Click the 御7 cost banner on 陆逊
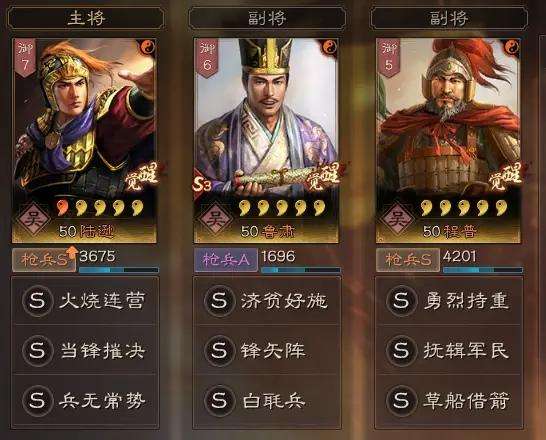The height and width of the screenshot is (440, 546). click(x=25, y=57)
